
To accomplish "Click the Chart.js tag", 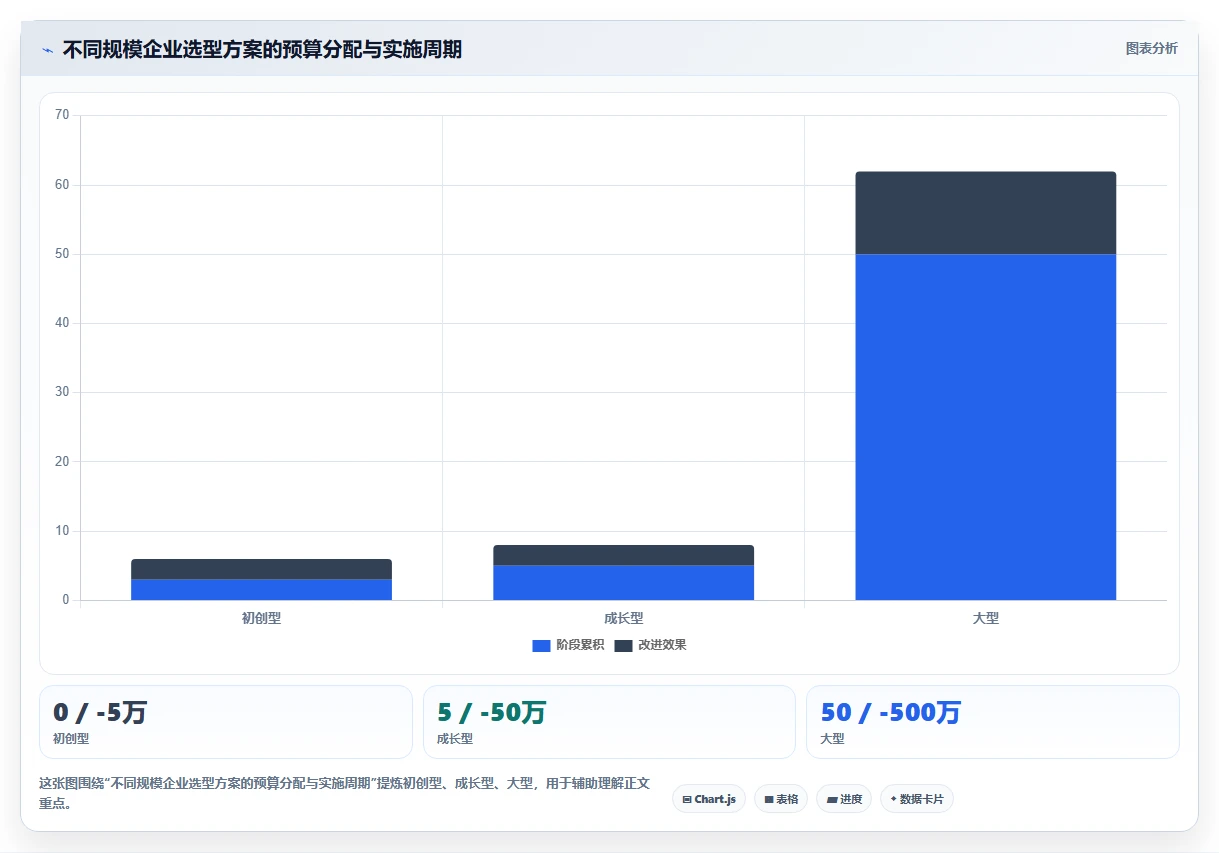I will click(x=709, y=799).
